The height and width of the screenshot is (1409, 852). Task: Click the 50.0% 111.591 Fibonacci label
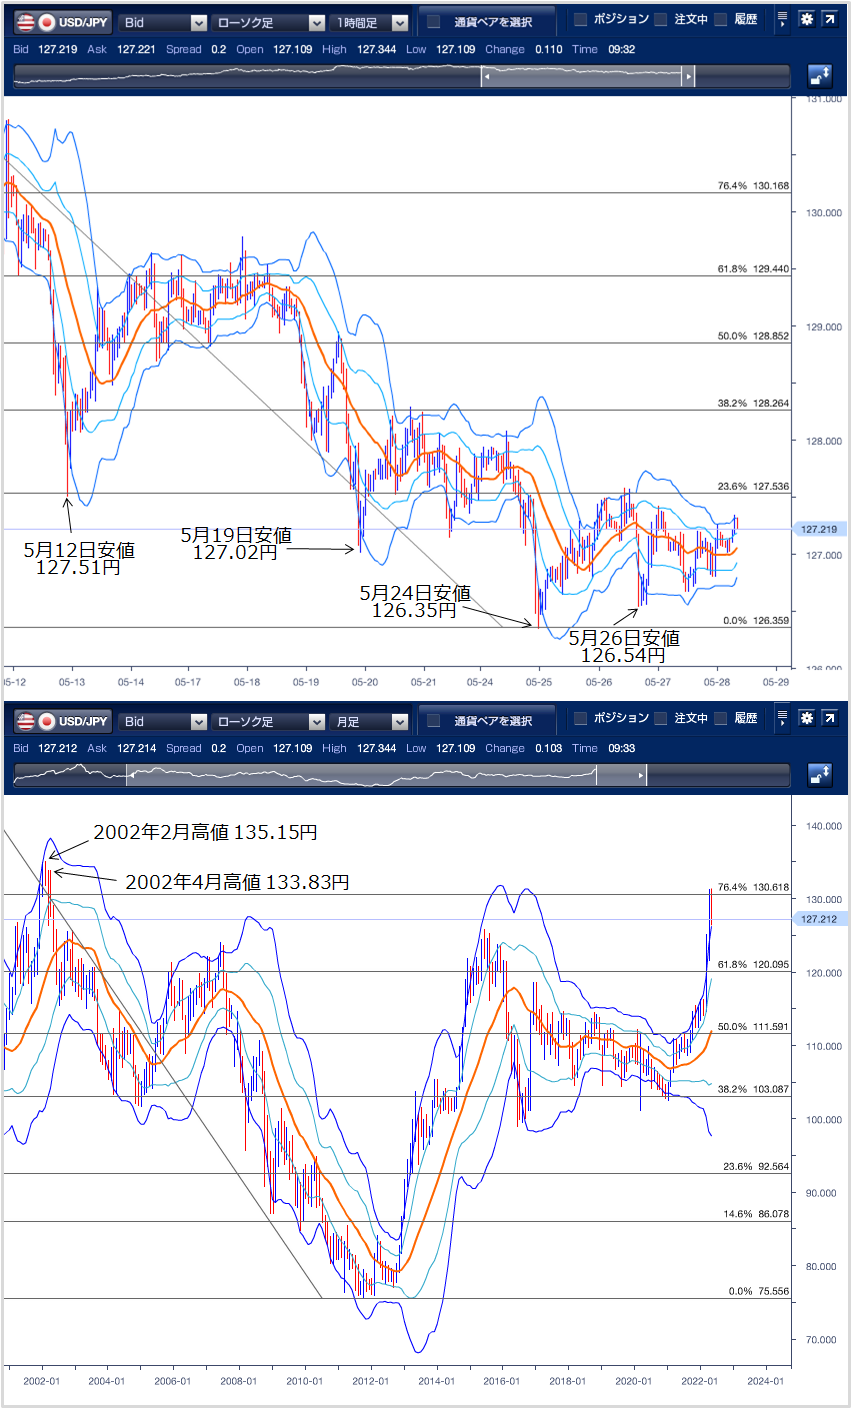(x=754, y=1026)
